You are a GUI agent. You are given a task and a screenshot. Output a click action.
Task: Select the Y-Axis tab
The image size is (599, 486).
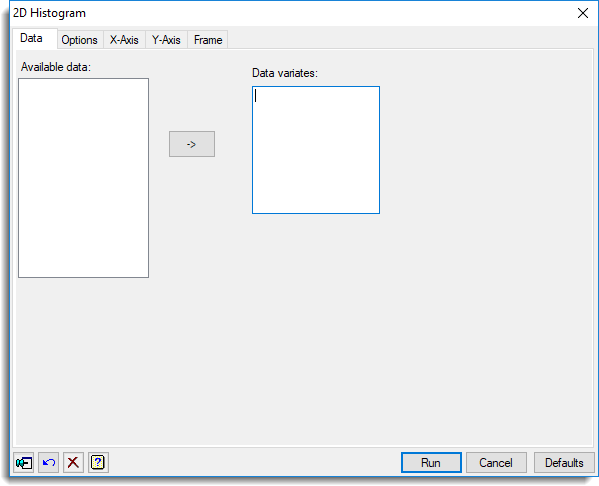pos(166,40)
